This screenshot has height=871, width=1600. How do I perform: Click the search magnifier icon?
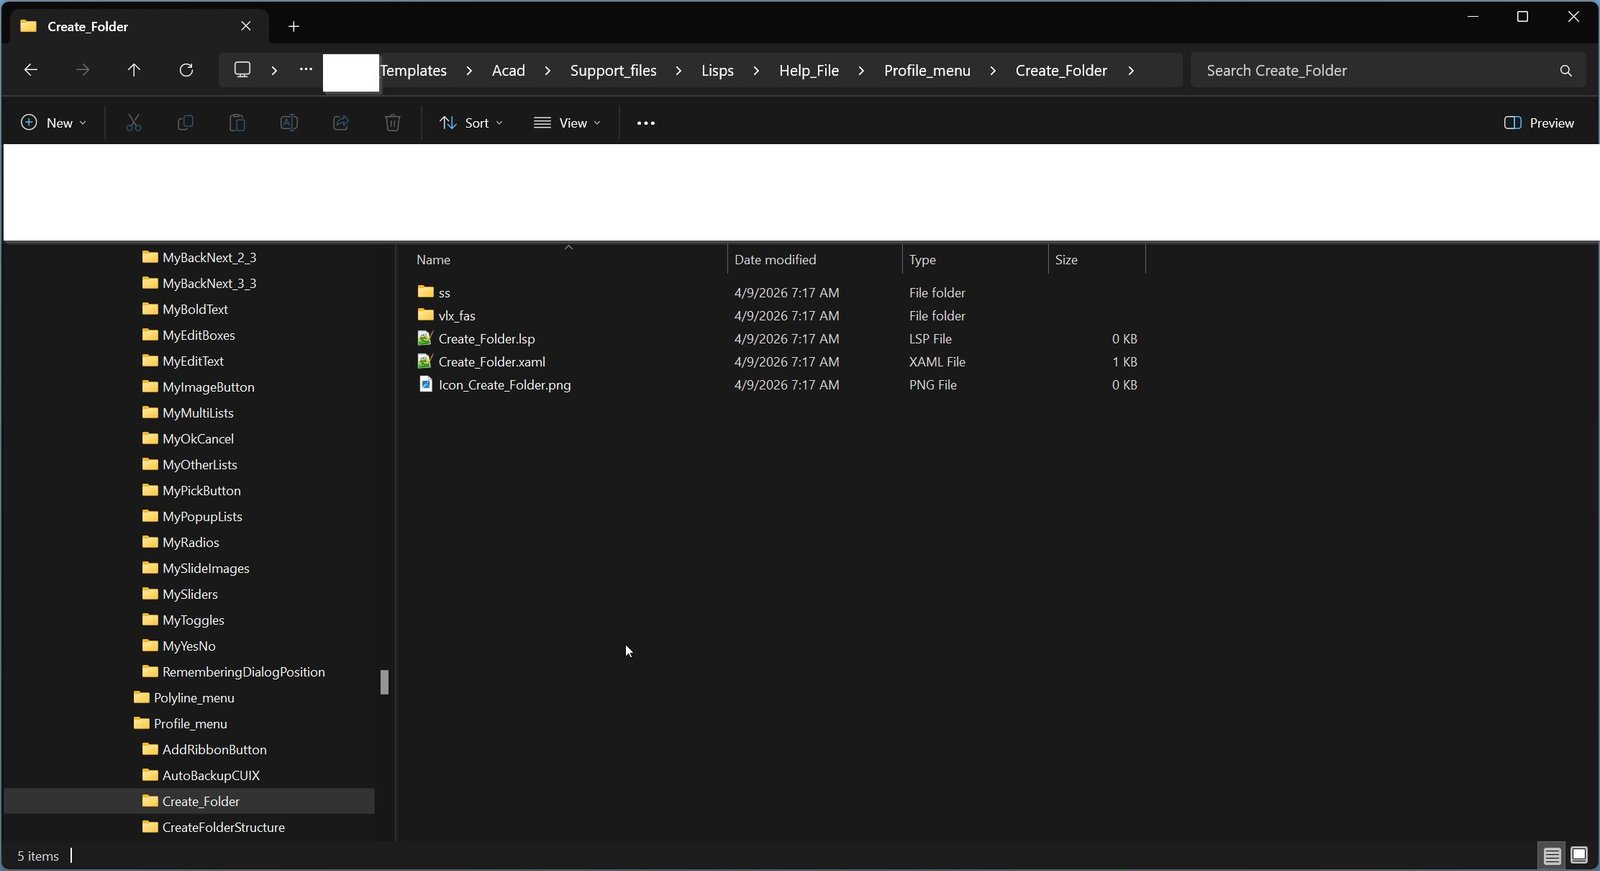point(1566,71)
